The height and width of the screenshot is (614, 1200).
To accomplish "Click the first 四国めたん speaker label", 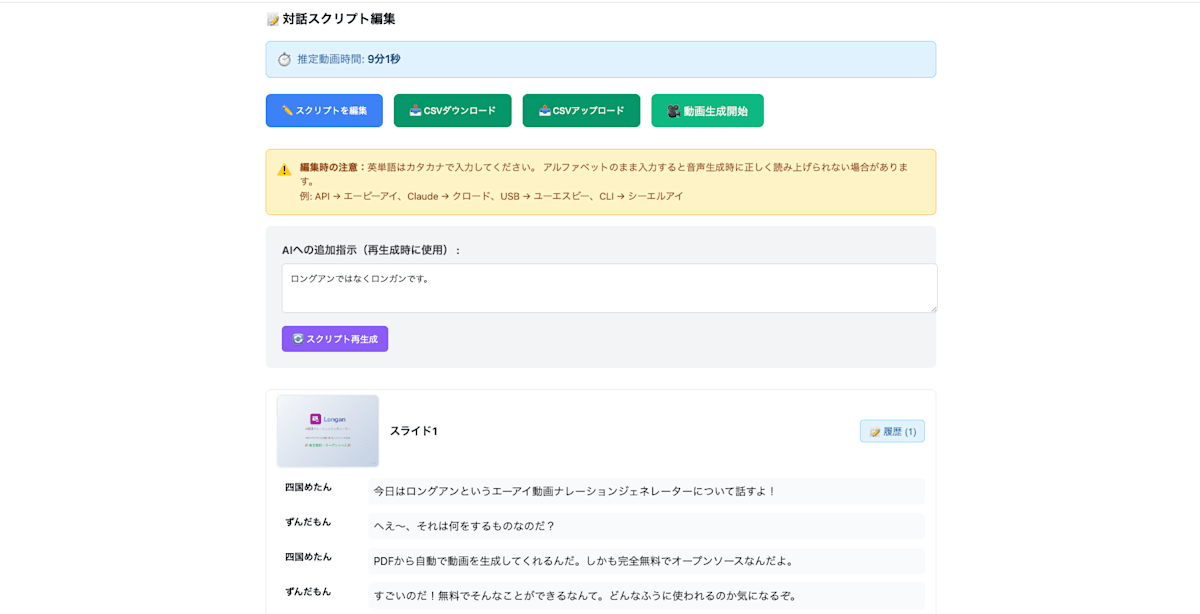I will click(308, 487).
